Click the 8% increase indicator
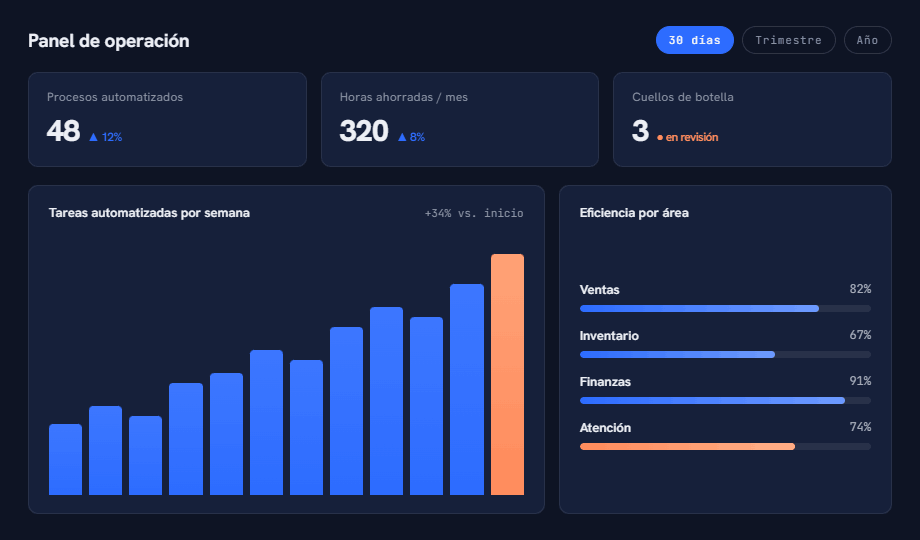Screen dimensions: 920x540 (x=411, y=137)
